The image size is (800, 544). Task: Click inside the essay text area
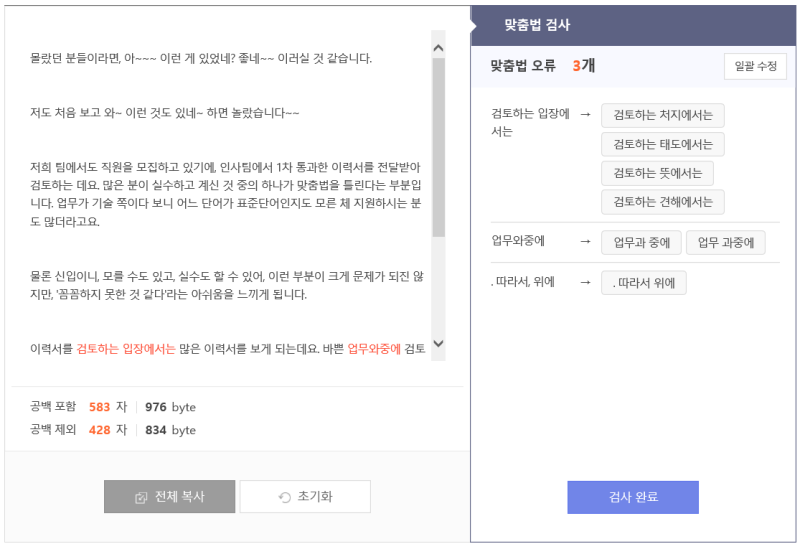coord(227,204)
